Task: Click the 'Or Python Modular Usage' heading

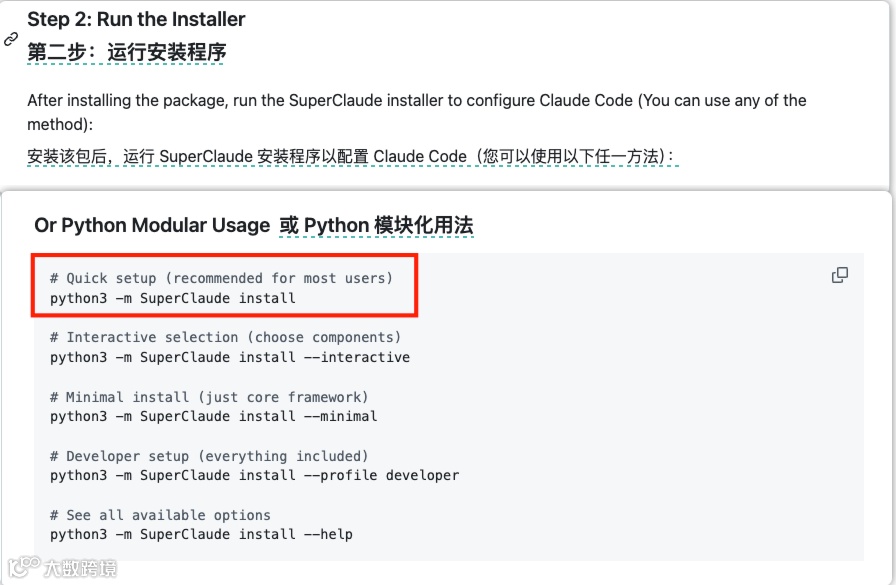Action: point(152,225)
